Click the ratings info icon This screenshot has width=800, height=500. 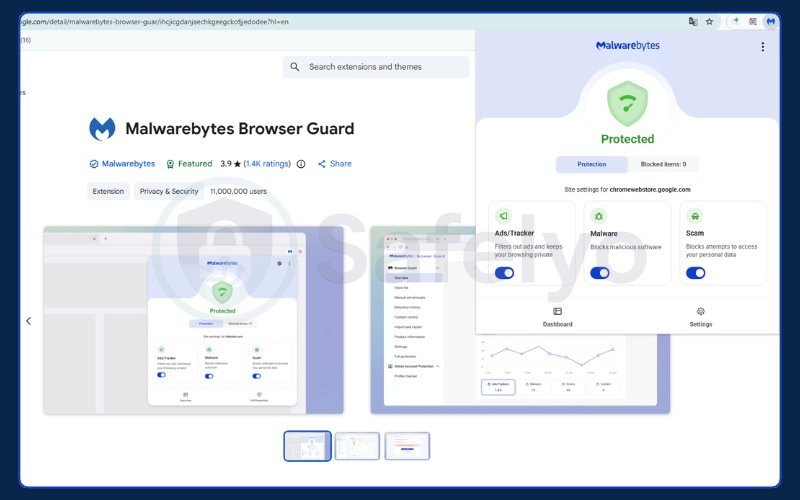pos(301,164)
